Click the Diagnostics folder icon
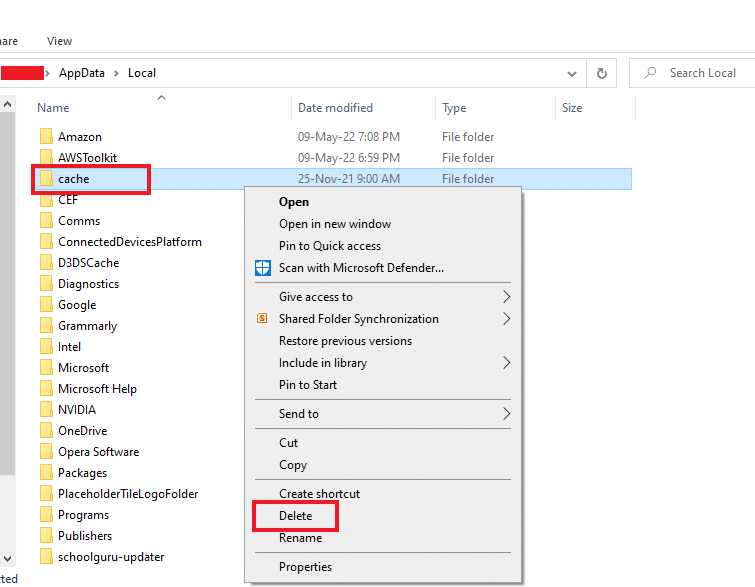755x587 pixels. tap(46, 284)
